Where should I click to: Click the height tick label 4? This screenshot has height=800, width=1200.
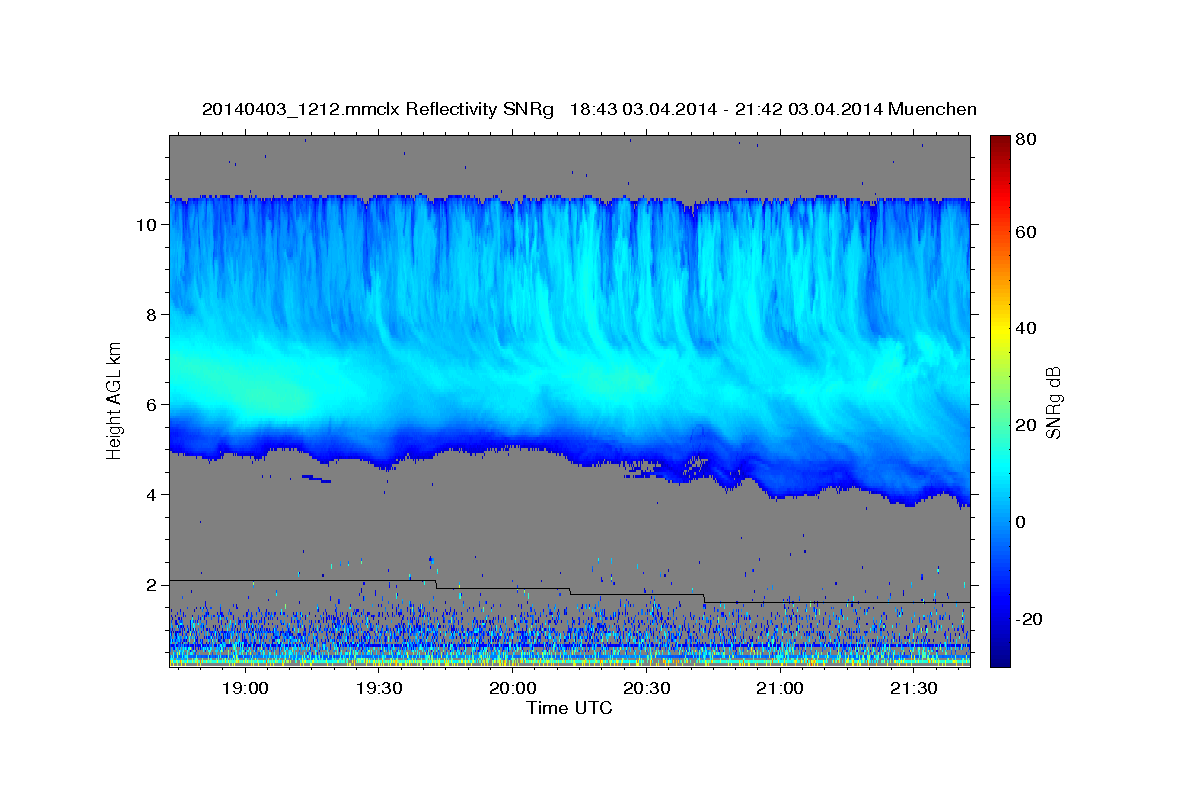pos(151,495)
